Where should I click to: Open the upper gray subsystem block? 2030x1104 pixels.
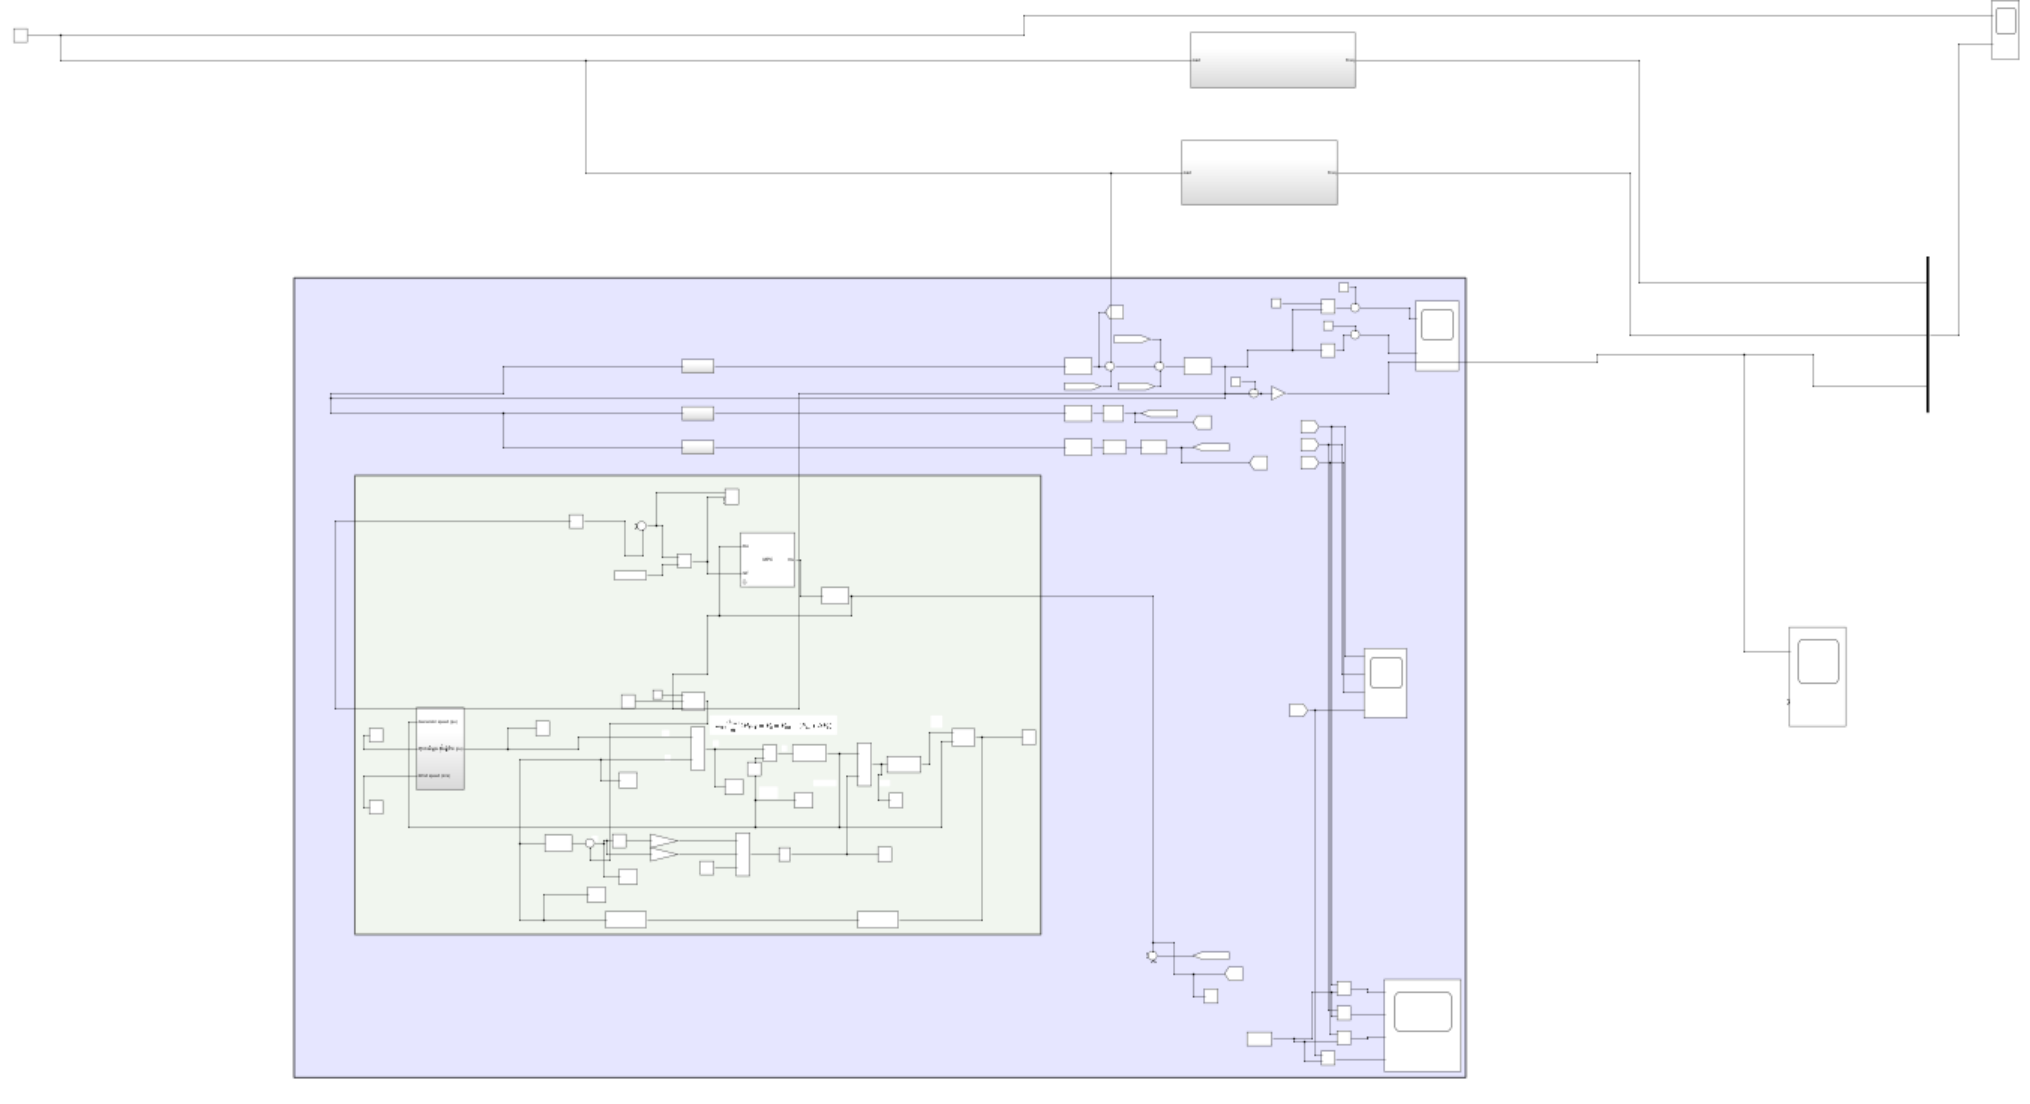tap(1272, 60)
